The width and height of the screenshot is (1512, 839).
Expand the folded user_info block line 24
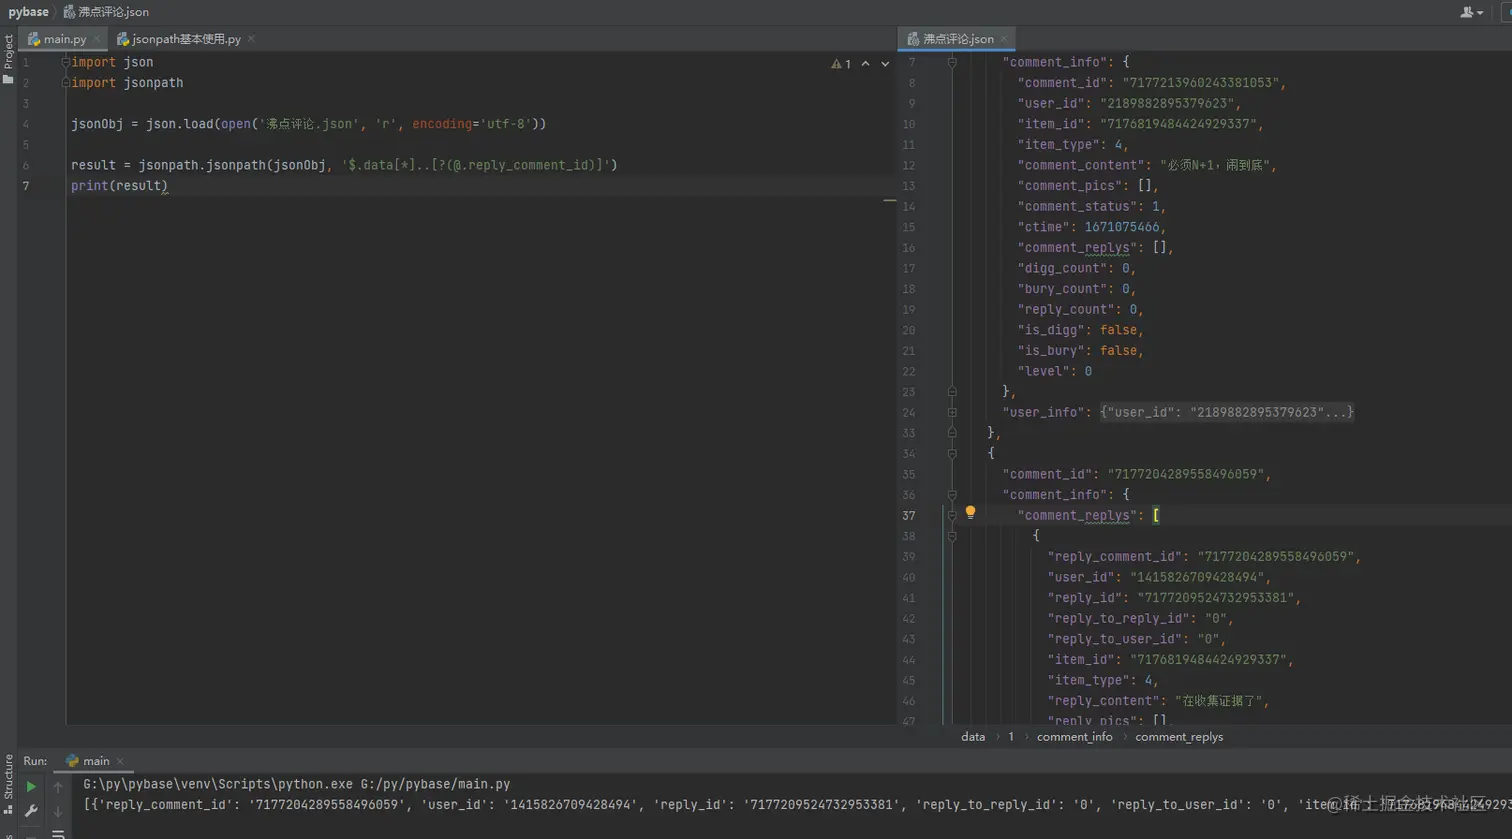pos(952,412)
